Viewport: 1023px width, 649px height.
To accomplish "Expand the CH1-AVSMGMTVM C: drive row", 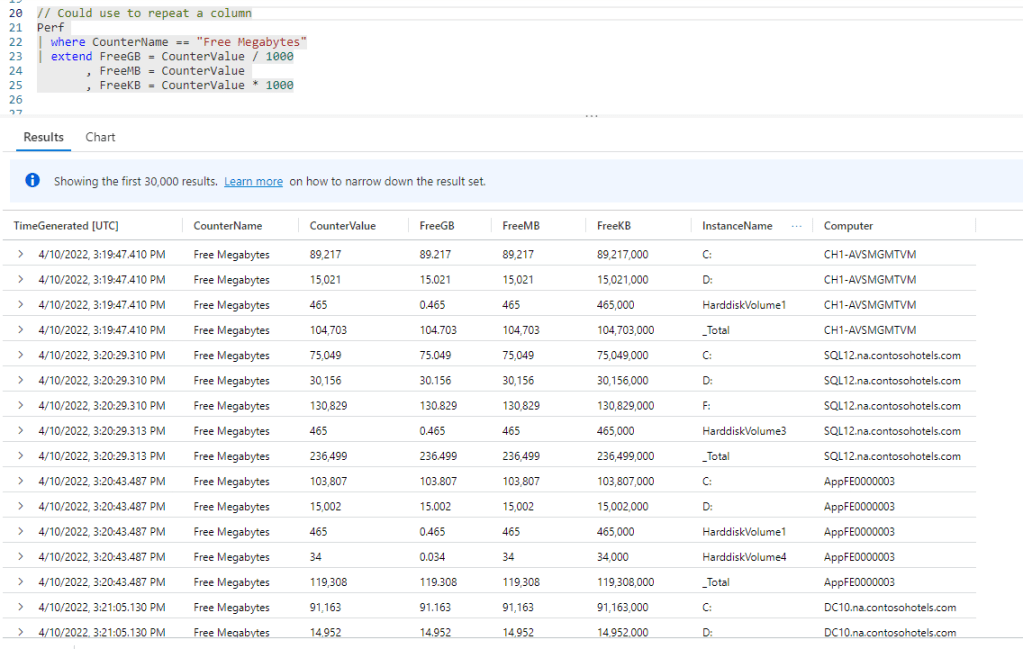I will click(20, 255).
